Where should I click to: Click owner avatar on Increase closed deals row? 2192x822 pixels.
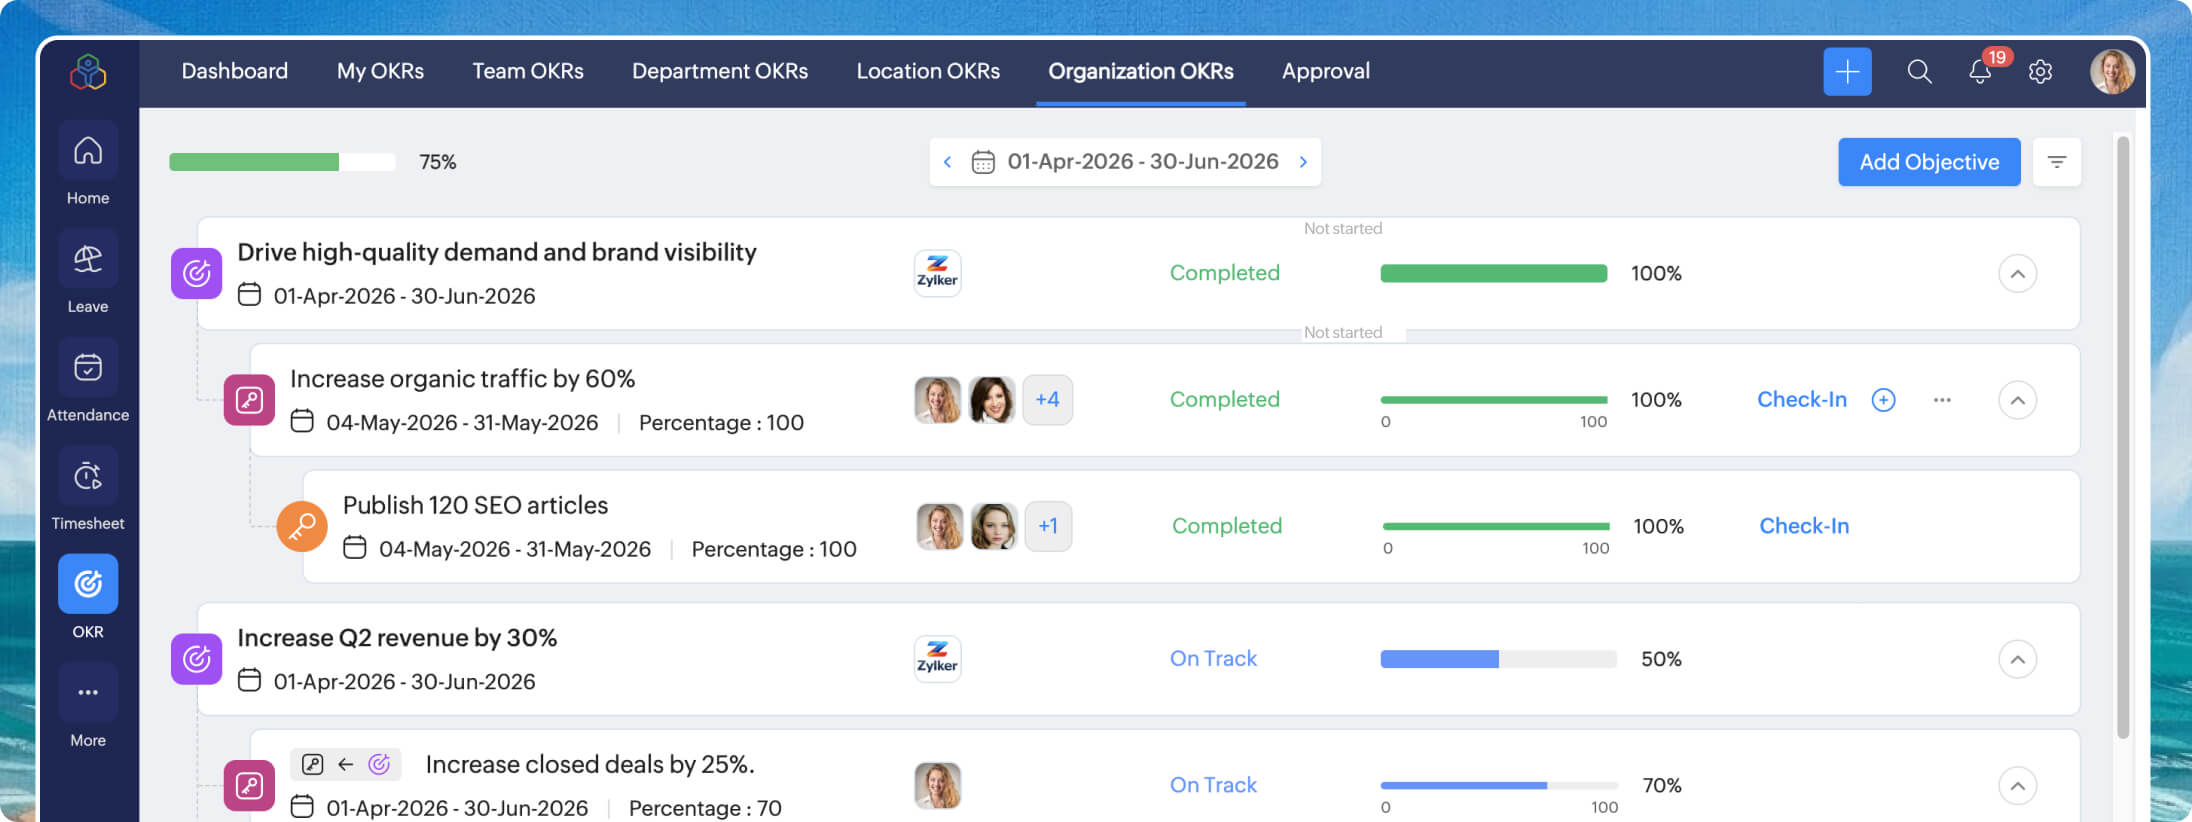tap(938, 786)
